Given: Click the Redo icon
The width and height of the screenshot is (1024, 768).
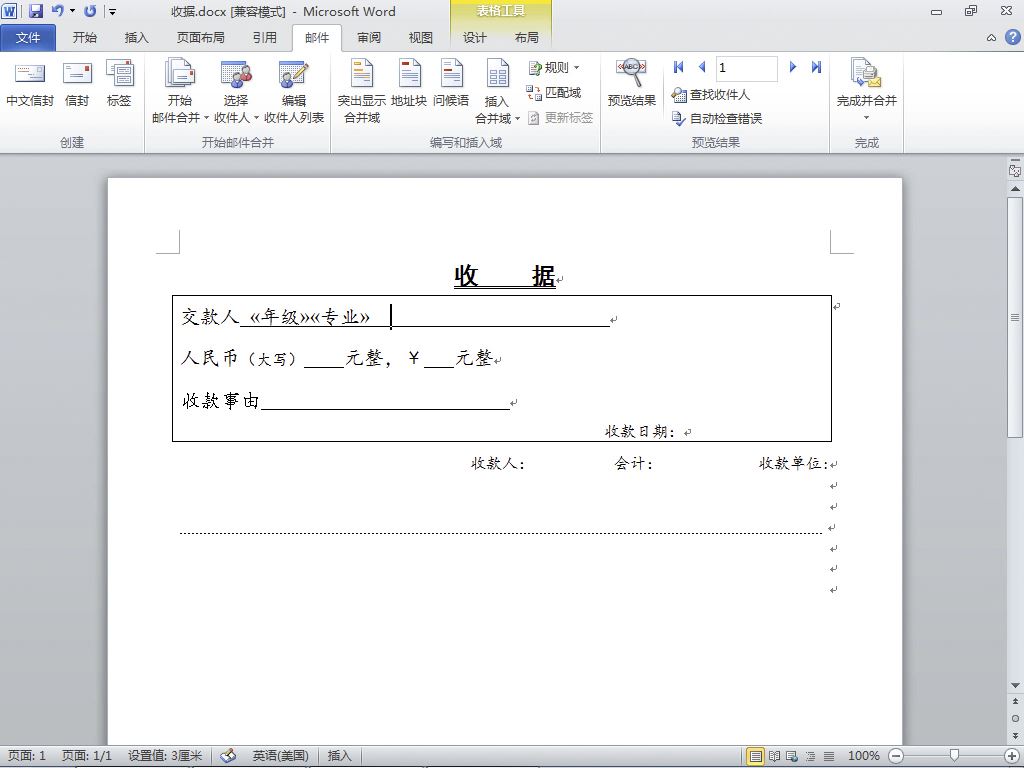Looking at the screenshot, I should [90, 11].
